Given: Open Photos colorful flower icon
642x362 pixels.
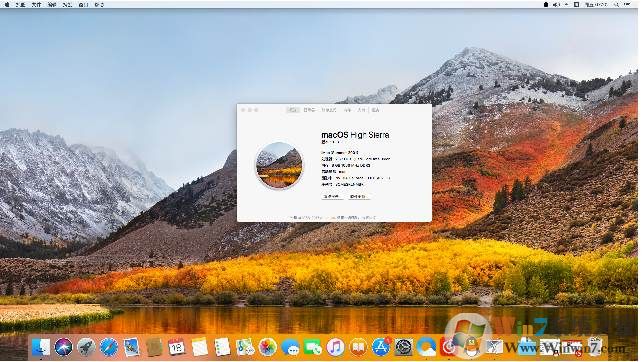Looking at the screenshot, I should (267, 347).
